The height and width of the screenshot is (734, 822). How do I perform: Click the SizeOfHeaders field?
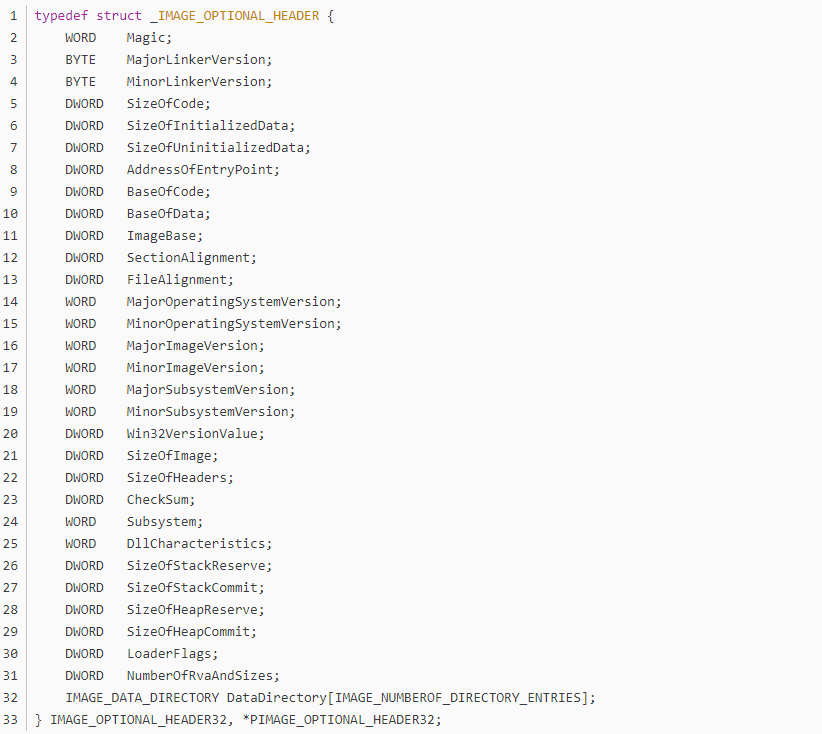tap(176, 478)
